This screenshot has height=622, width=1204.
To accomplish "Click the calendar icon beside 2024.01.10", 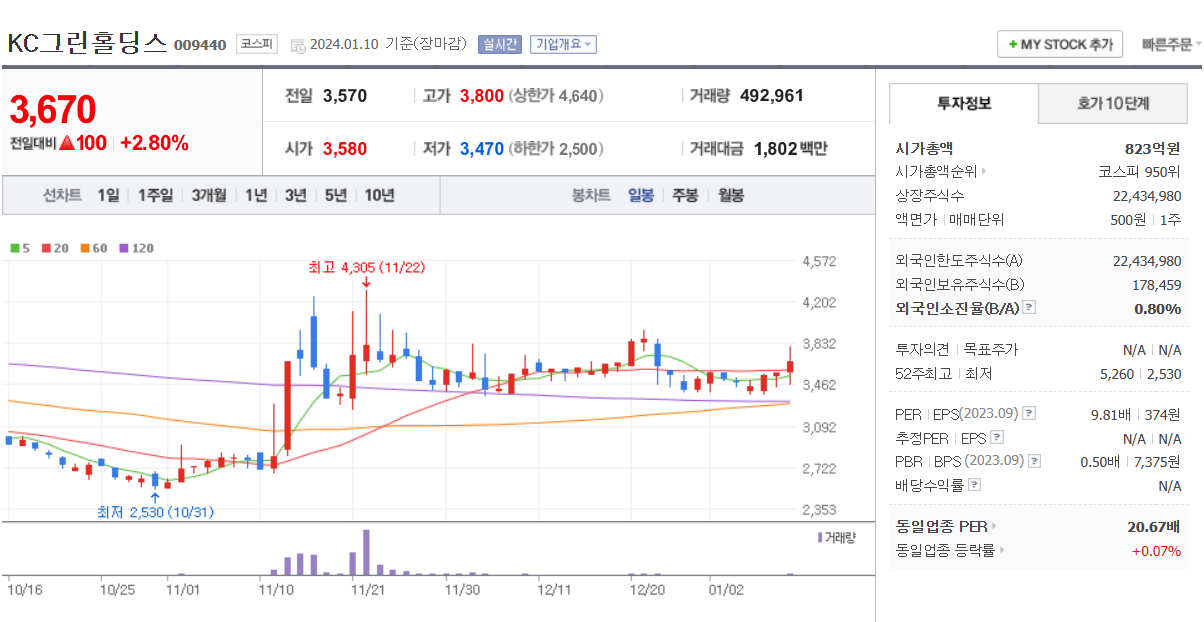I will 298,45.
